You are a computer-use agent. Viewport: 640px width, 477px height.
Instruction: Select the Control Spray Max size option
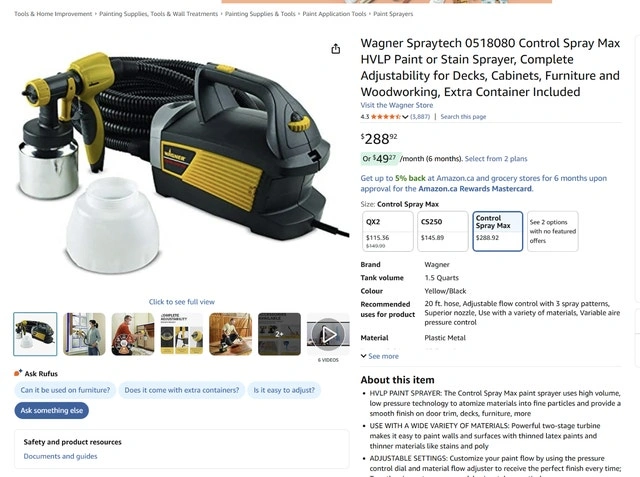pos(498,231)
